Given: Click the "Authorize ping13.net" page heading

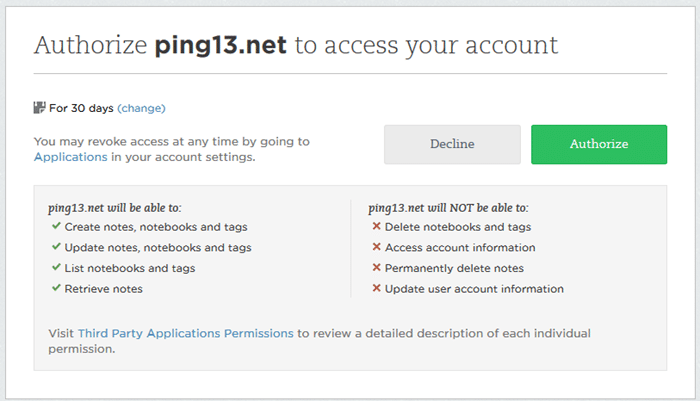Looking at the screenshot, I should 295,46.
